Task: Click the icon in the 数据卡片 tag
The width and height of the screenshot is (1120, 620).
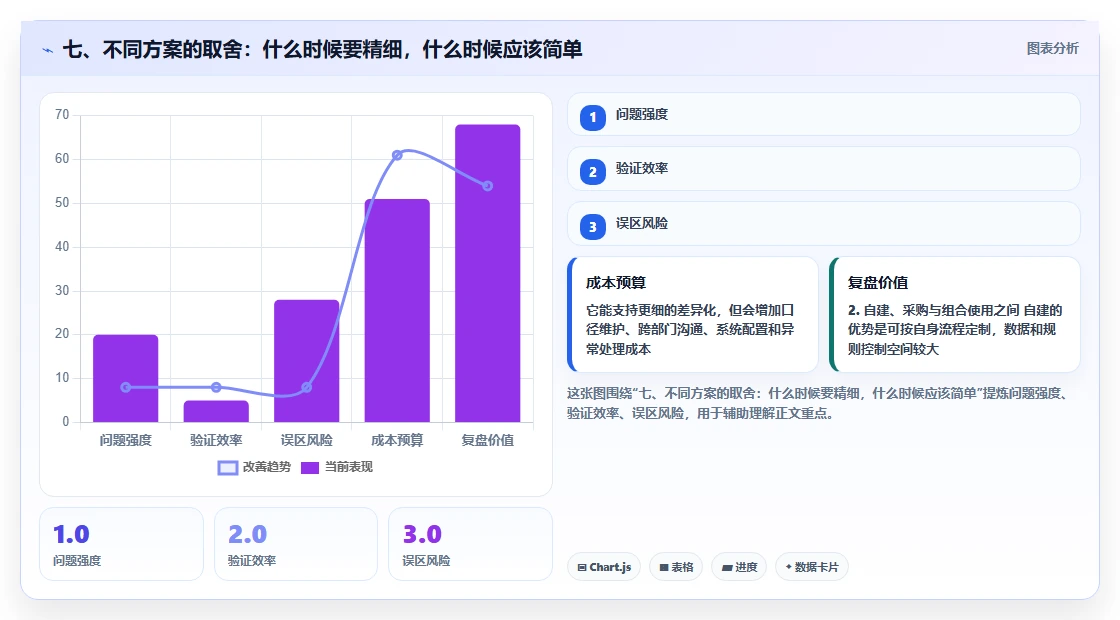Action: click(789, 566)
